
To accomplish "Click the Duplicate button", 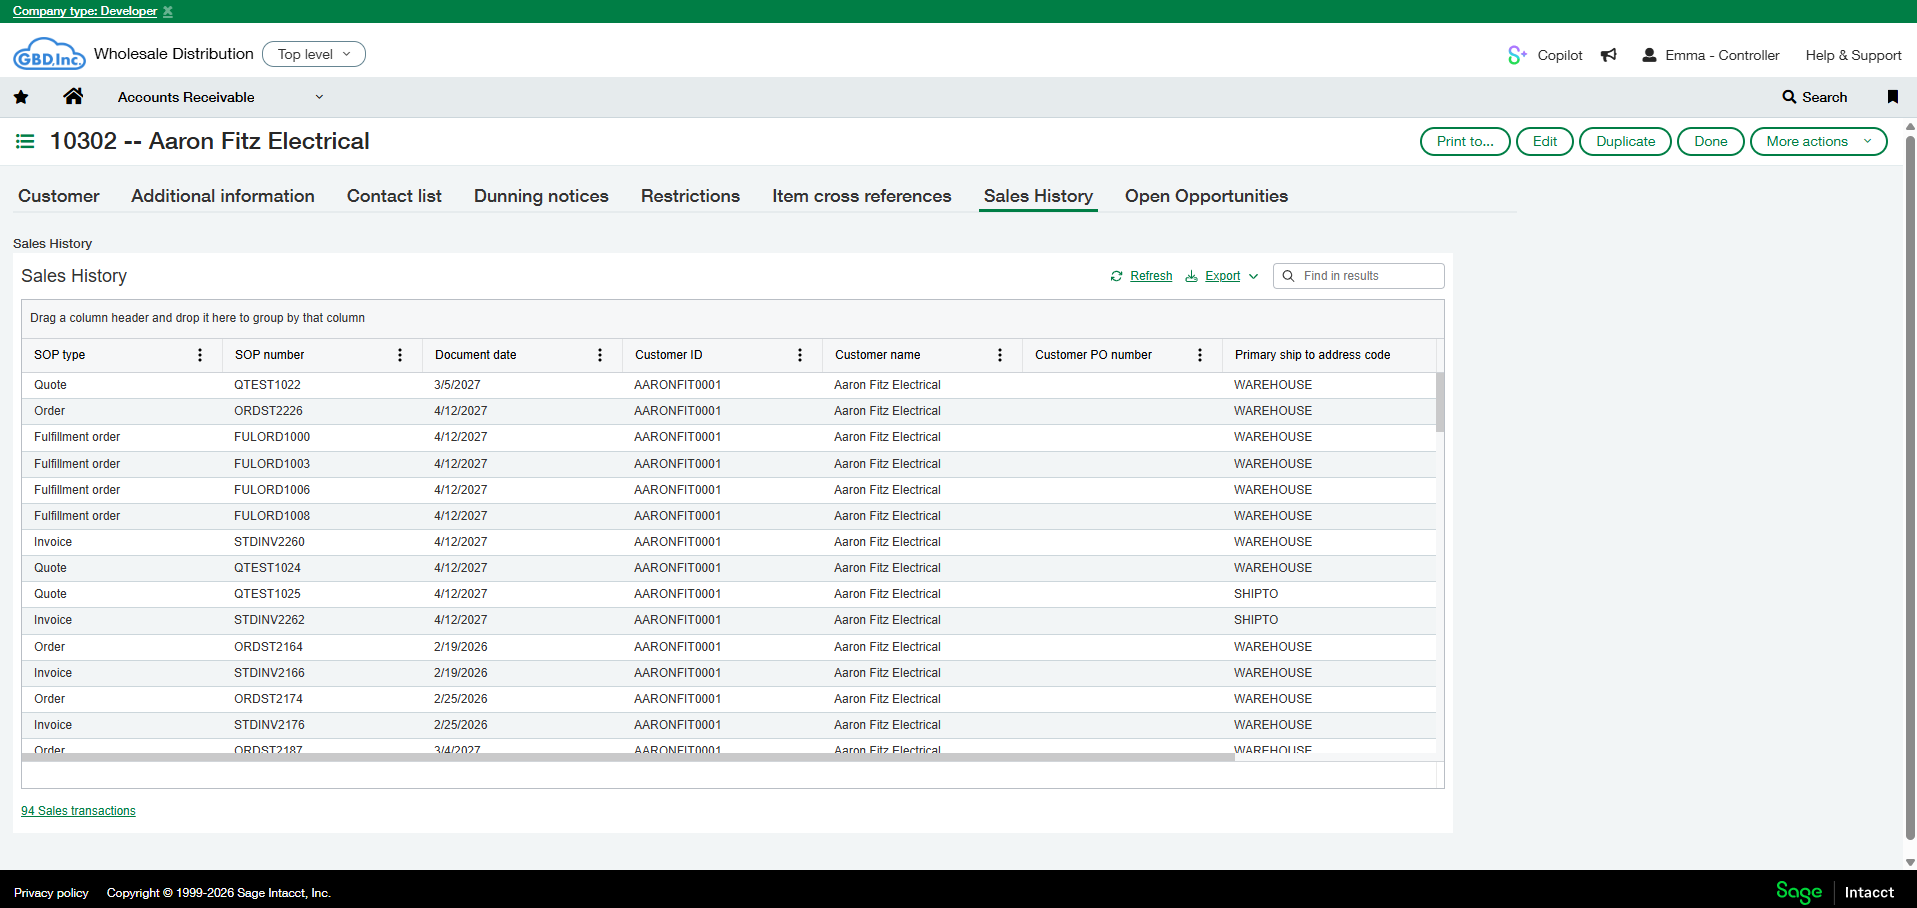I will [x=1625, y=142].
